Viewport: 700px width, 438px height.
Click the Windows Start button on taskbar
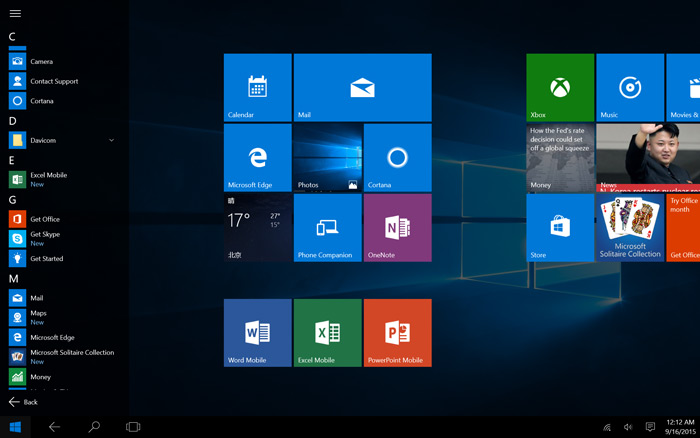pos(16,427)
